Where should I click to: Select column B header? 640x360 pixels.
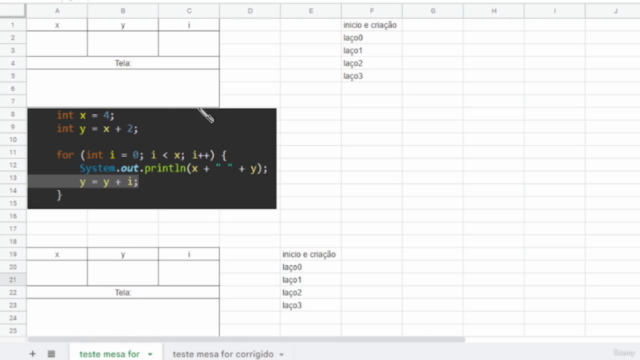pyautogui.click(x=123, y=11)
